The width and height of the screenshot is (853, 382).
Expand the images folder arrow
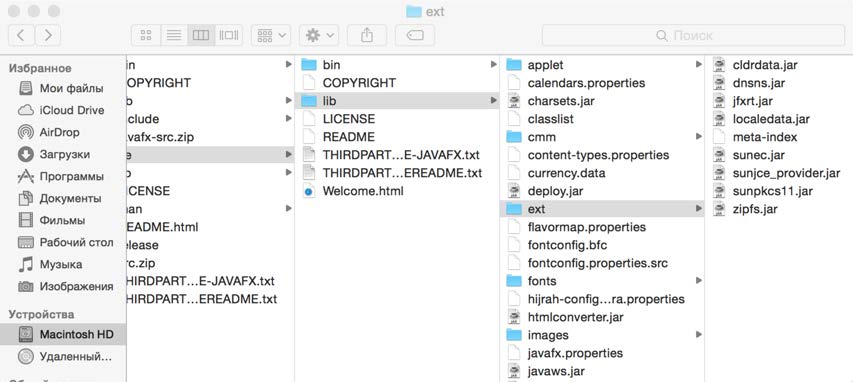coord(699,335)
